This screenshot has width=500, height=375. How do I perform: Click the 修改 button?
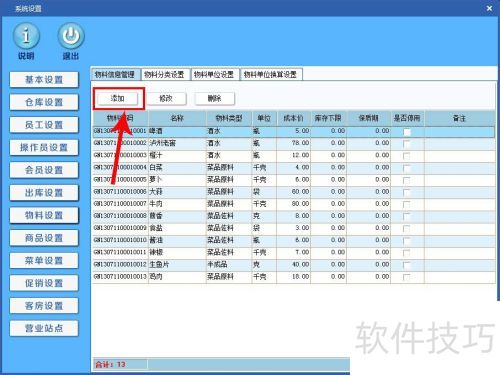pos(166,98)
